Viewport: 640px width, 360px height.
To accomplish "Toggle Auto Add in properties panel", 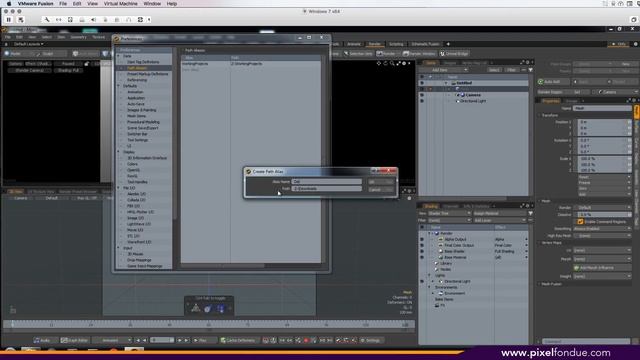I will click(553, 82).
